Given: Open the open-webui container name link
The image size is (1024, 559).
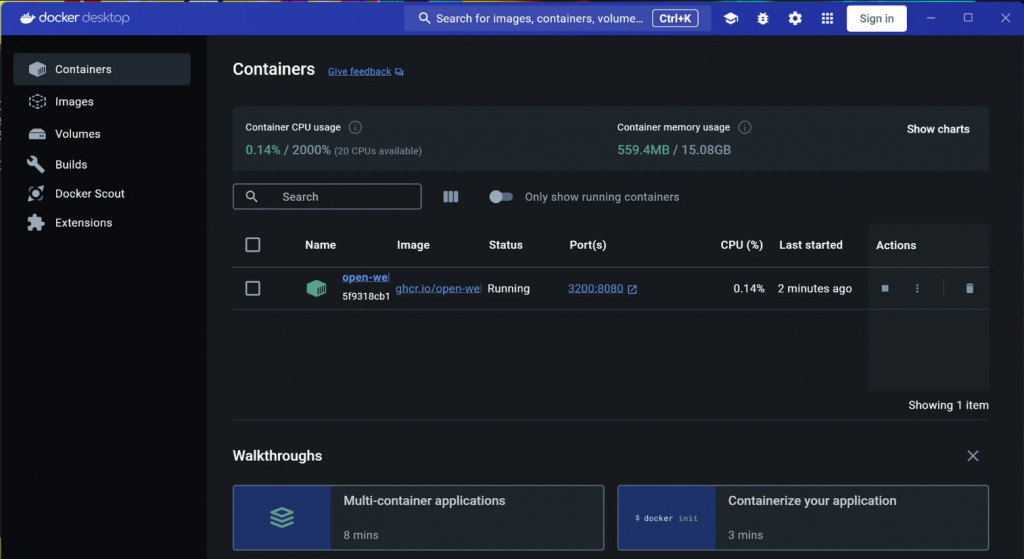Looking at the screenshot, I should point(366,277).
